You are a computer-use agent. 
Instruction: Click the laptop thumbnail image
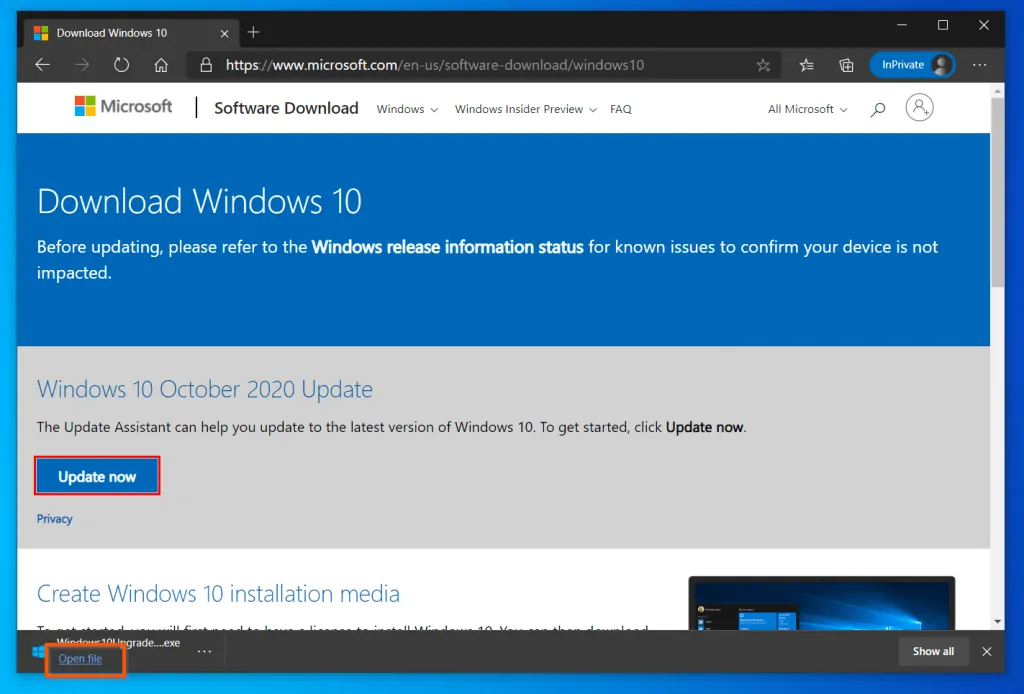pyautogui.click(x=822, y=603)
